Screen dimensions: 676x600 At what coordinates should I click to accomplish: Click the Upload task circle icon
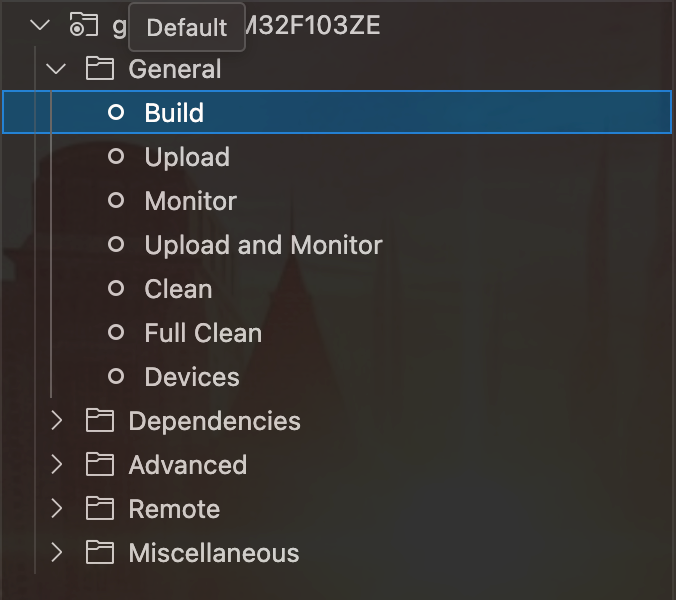tap(116, 157)
